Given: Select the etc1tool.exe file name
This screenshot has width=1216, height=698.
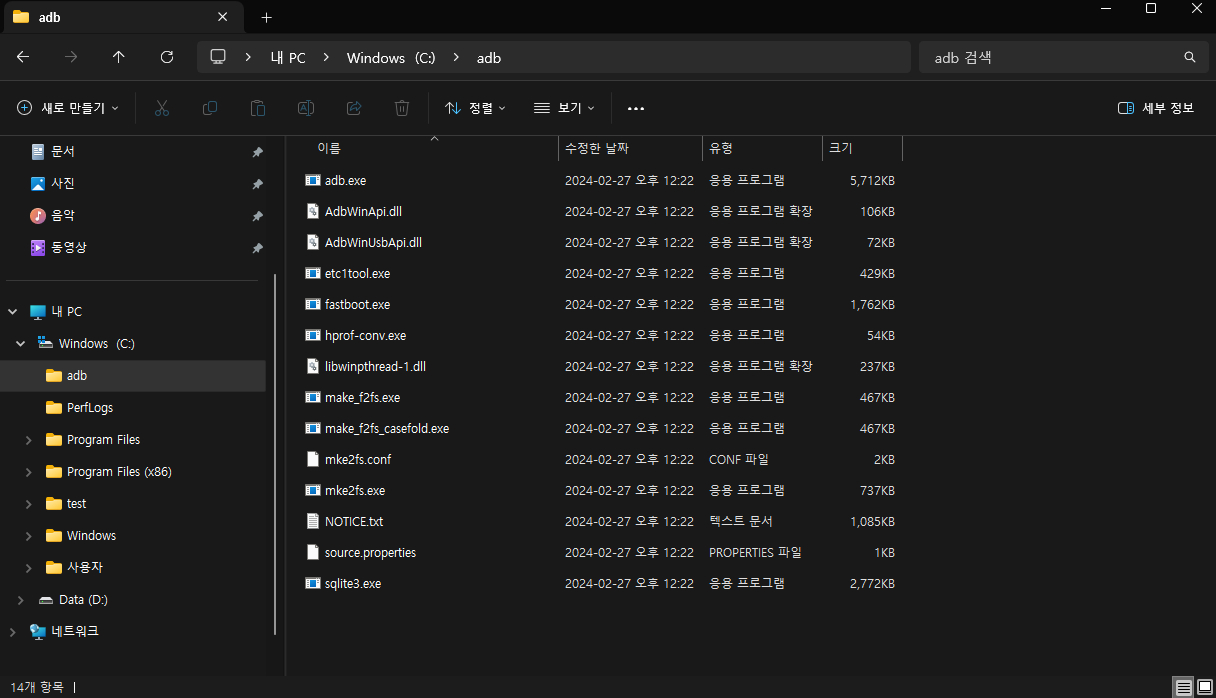Looking at the screenshot, I should point(357,274).
